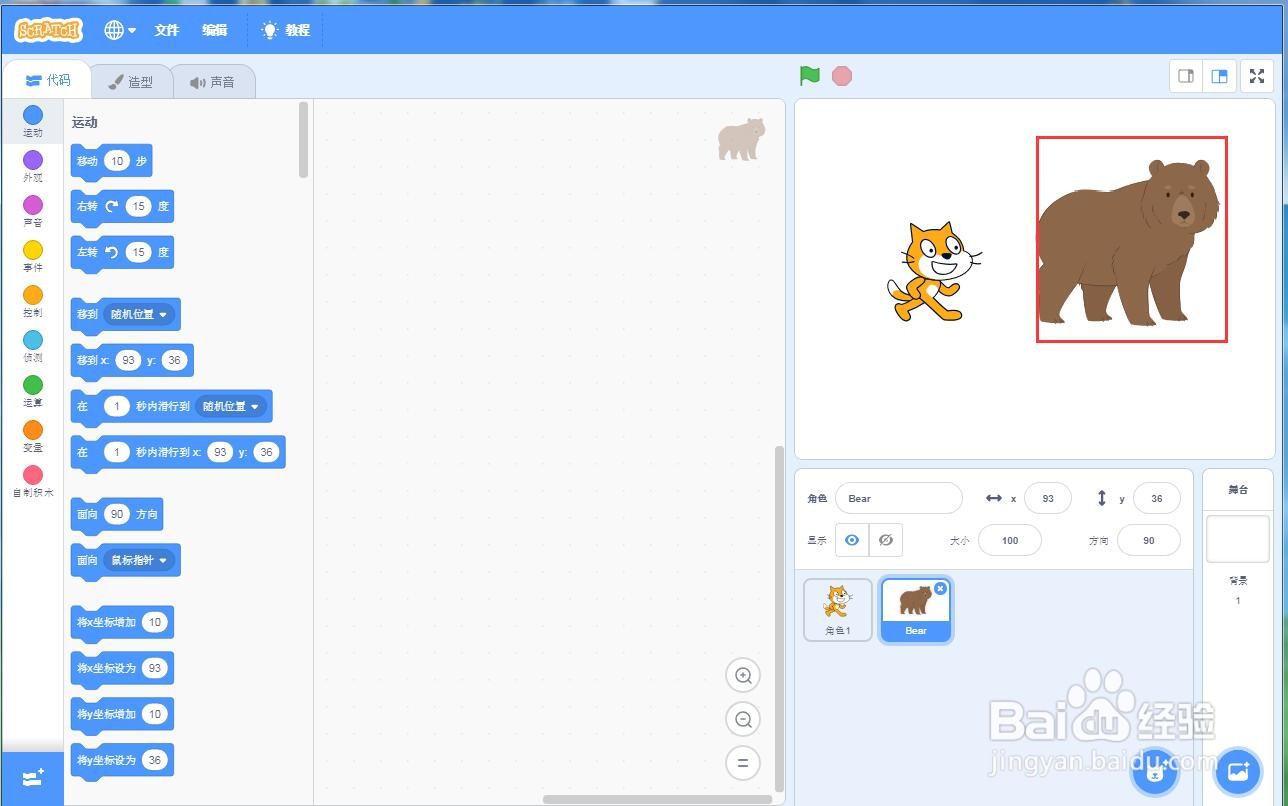Open the 编辑 menu

point(215,30)
